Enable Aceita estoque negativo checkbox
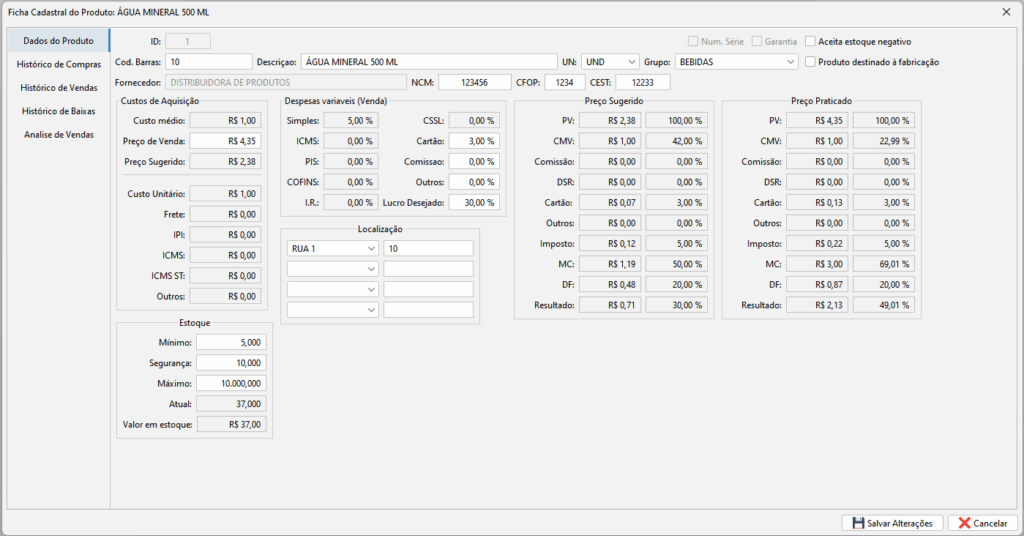Viewport: 1024px width, 536px height. (811, 42)
